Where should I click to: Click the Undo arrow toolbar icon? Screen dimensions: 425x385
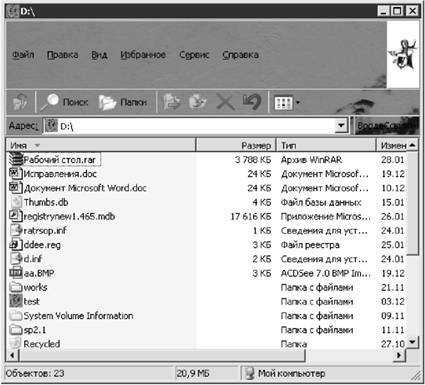pyautogui.click(x=252, y=102)
